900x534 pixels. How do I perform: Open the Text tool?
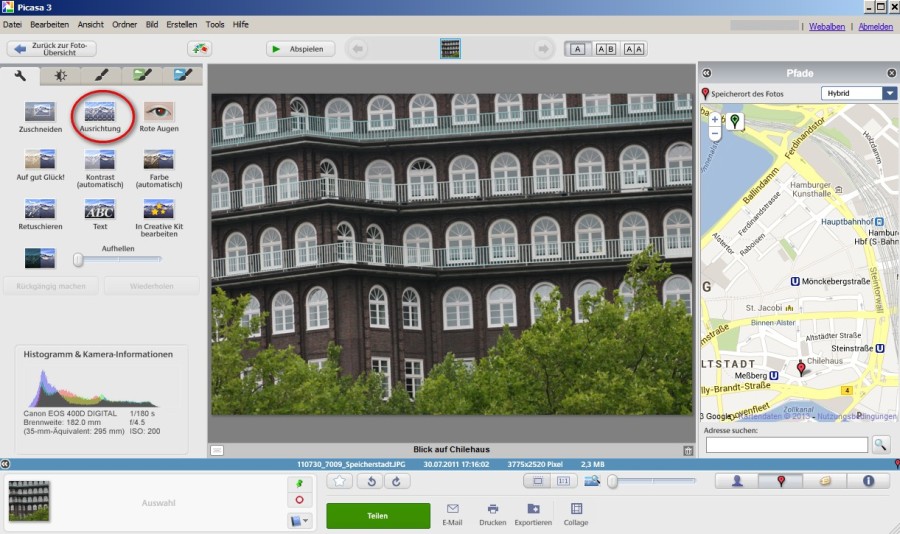point(100,210)
